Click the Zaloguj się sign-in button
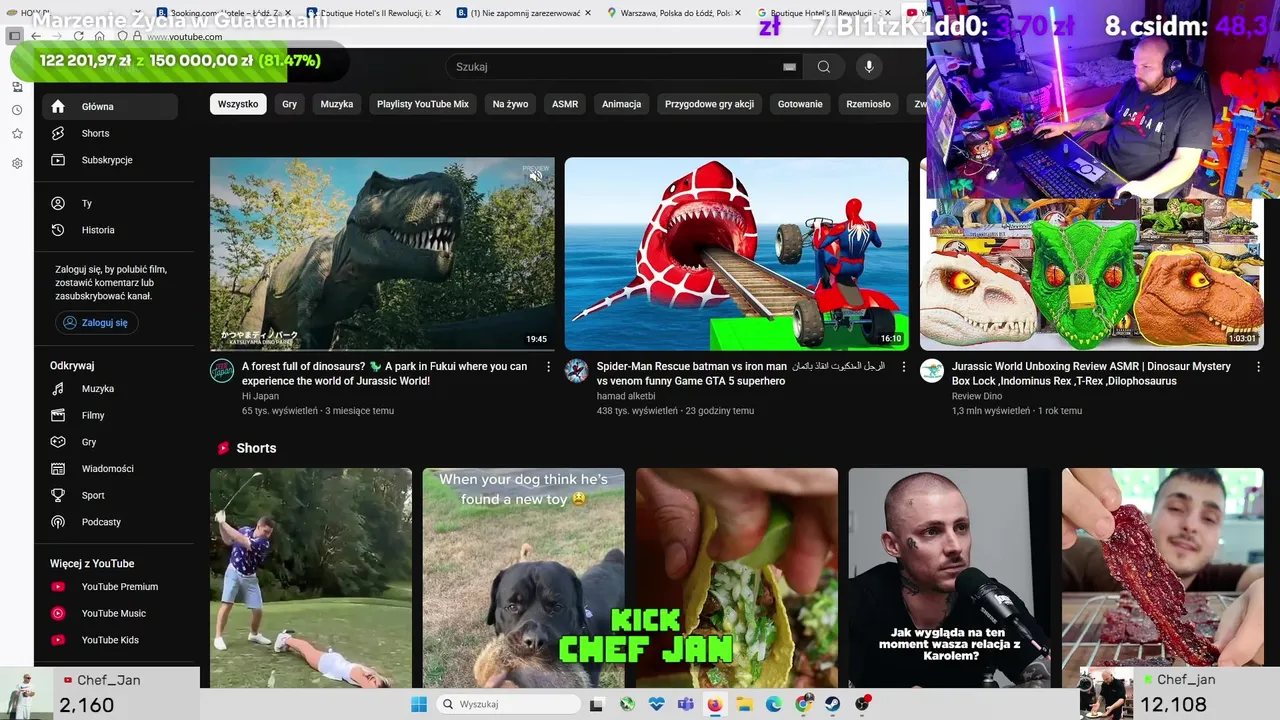 pyautogui.click(x=97, y=323)
